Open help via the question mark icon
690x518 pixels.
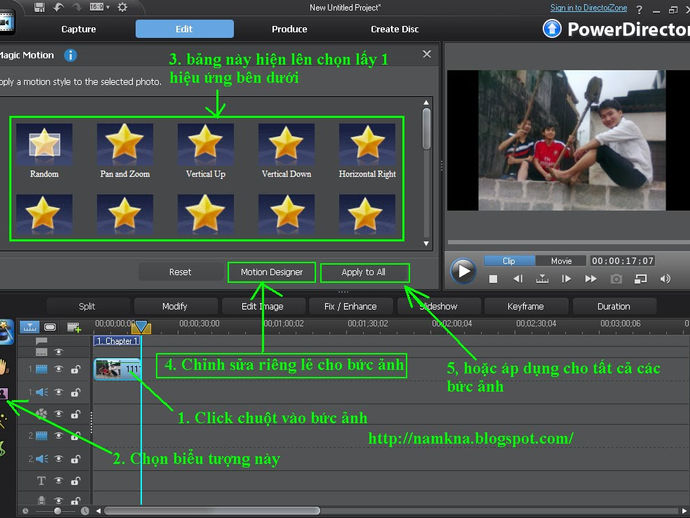(639, 9)
